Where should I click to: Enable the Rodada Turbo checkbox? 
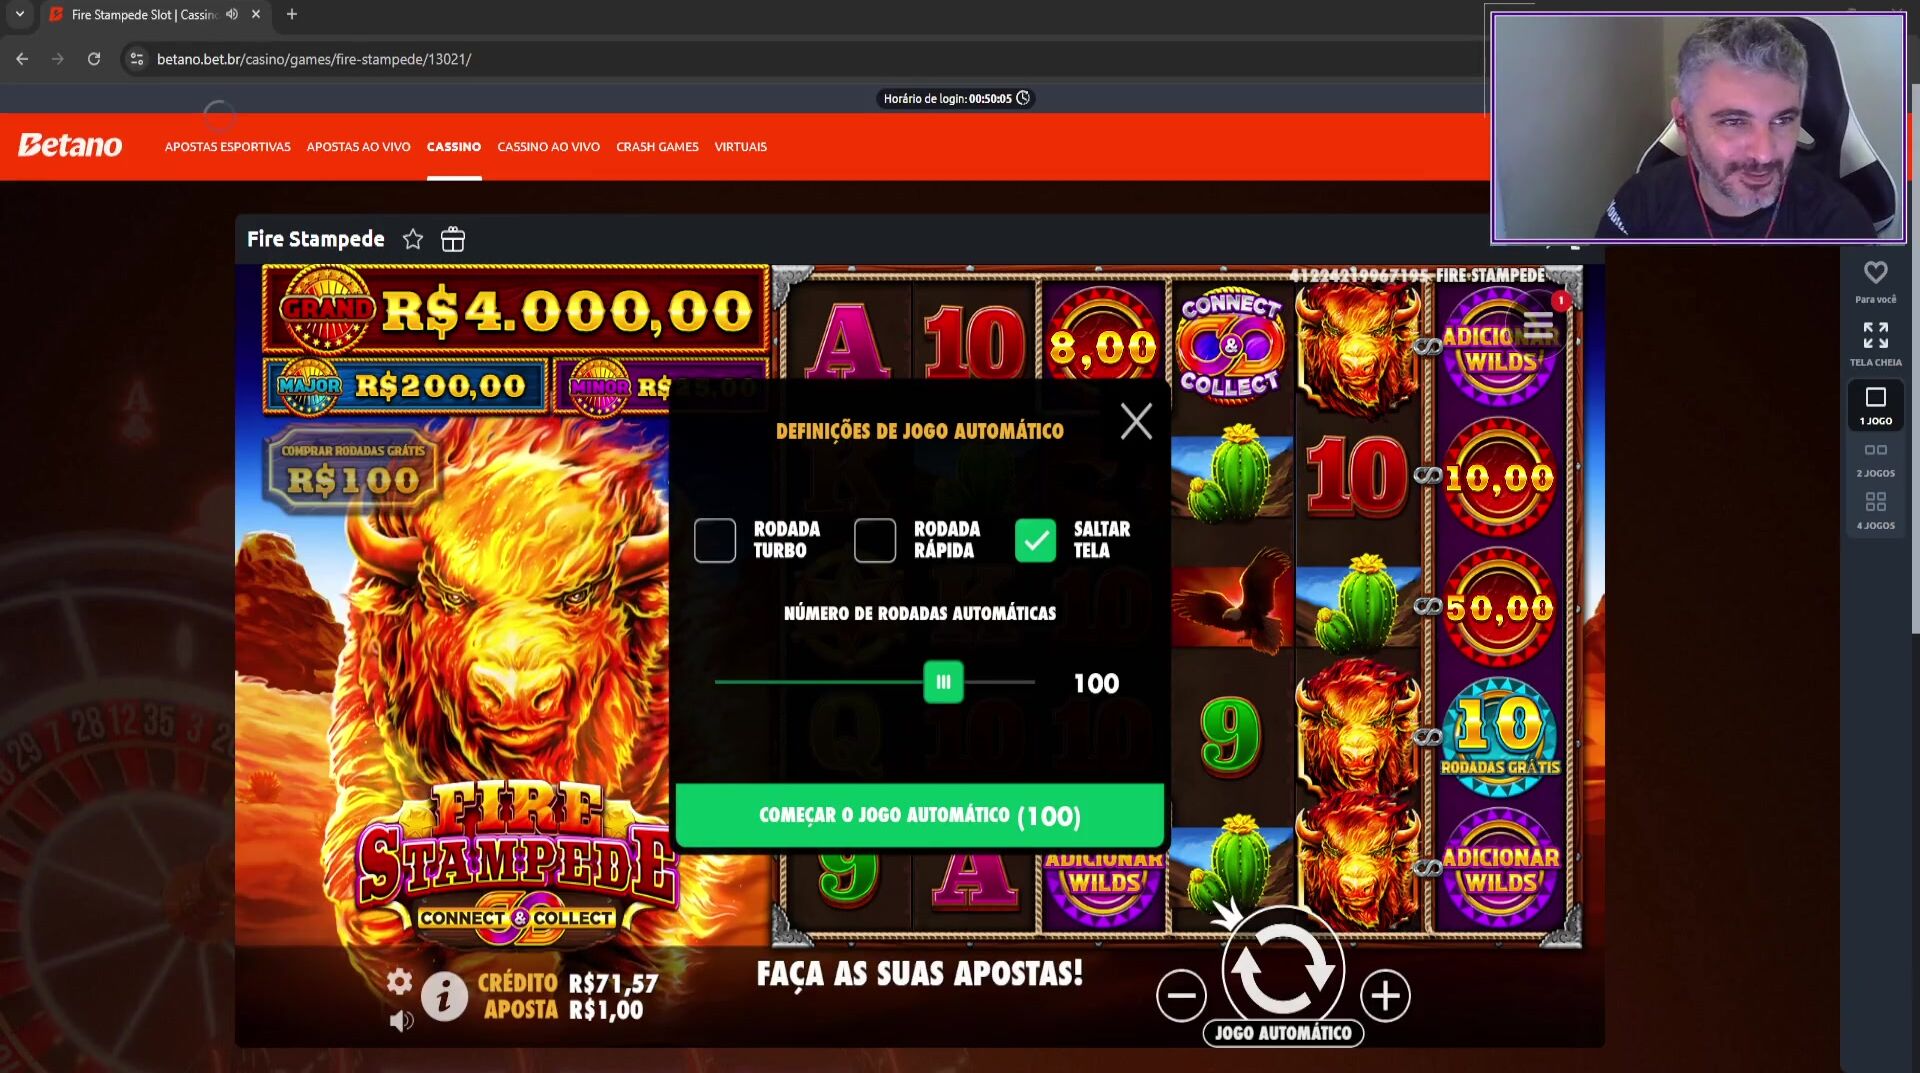[x=715, y=540]
